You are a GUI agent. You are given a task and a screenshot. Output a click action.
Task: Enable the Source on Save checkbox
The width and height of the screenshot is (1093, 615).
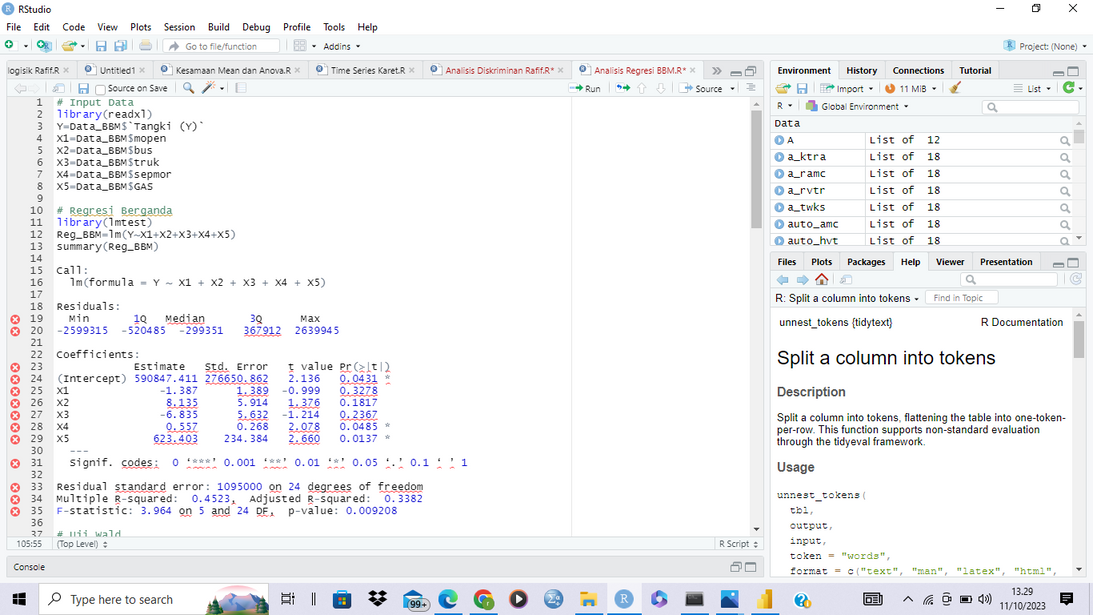click(x=100, y=88)
